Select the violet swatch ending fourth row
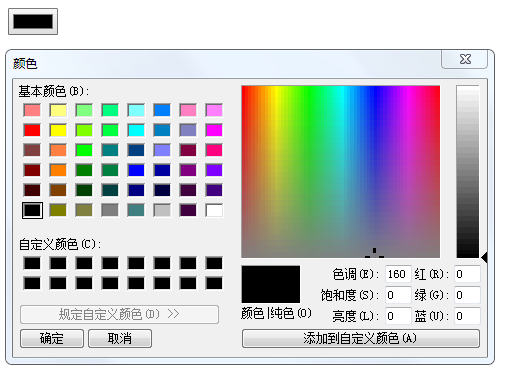Screen dimensions: 530x388 point(214,170)
